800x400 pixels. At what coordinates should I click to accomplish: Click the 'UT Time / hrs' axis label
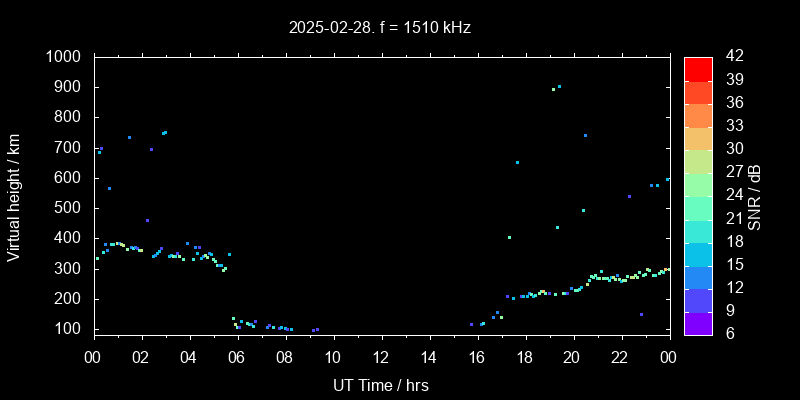[380, 384]
